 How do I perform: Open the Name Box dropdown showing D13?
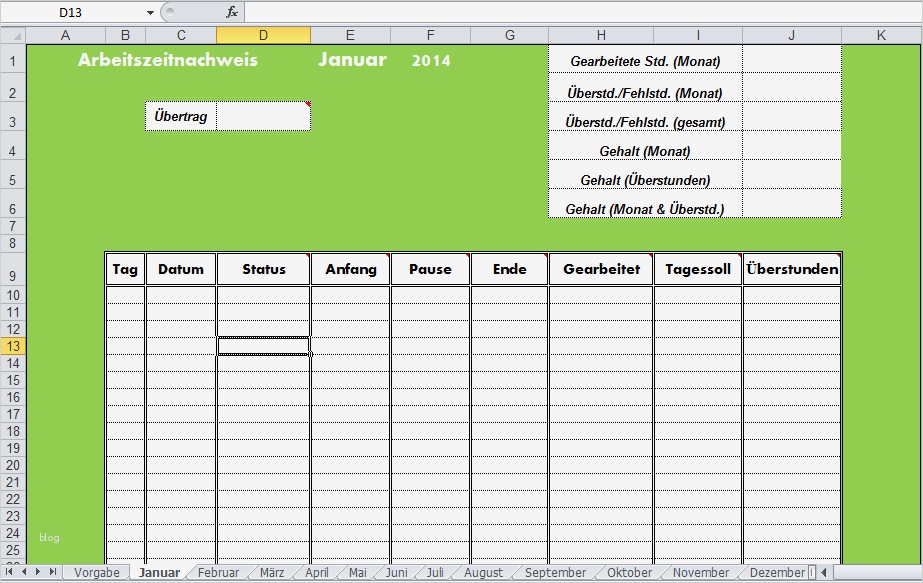(x=150, y=12)
